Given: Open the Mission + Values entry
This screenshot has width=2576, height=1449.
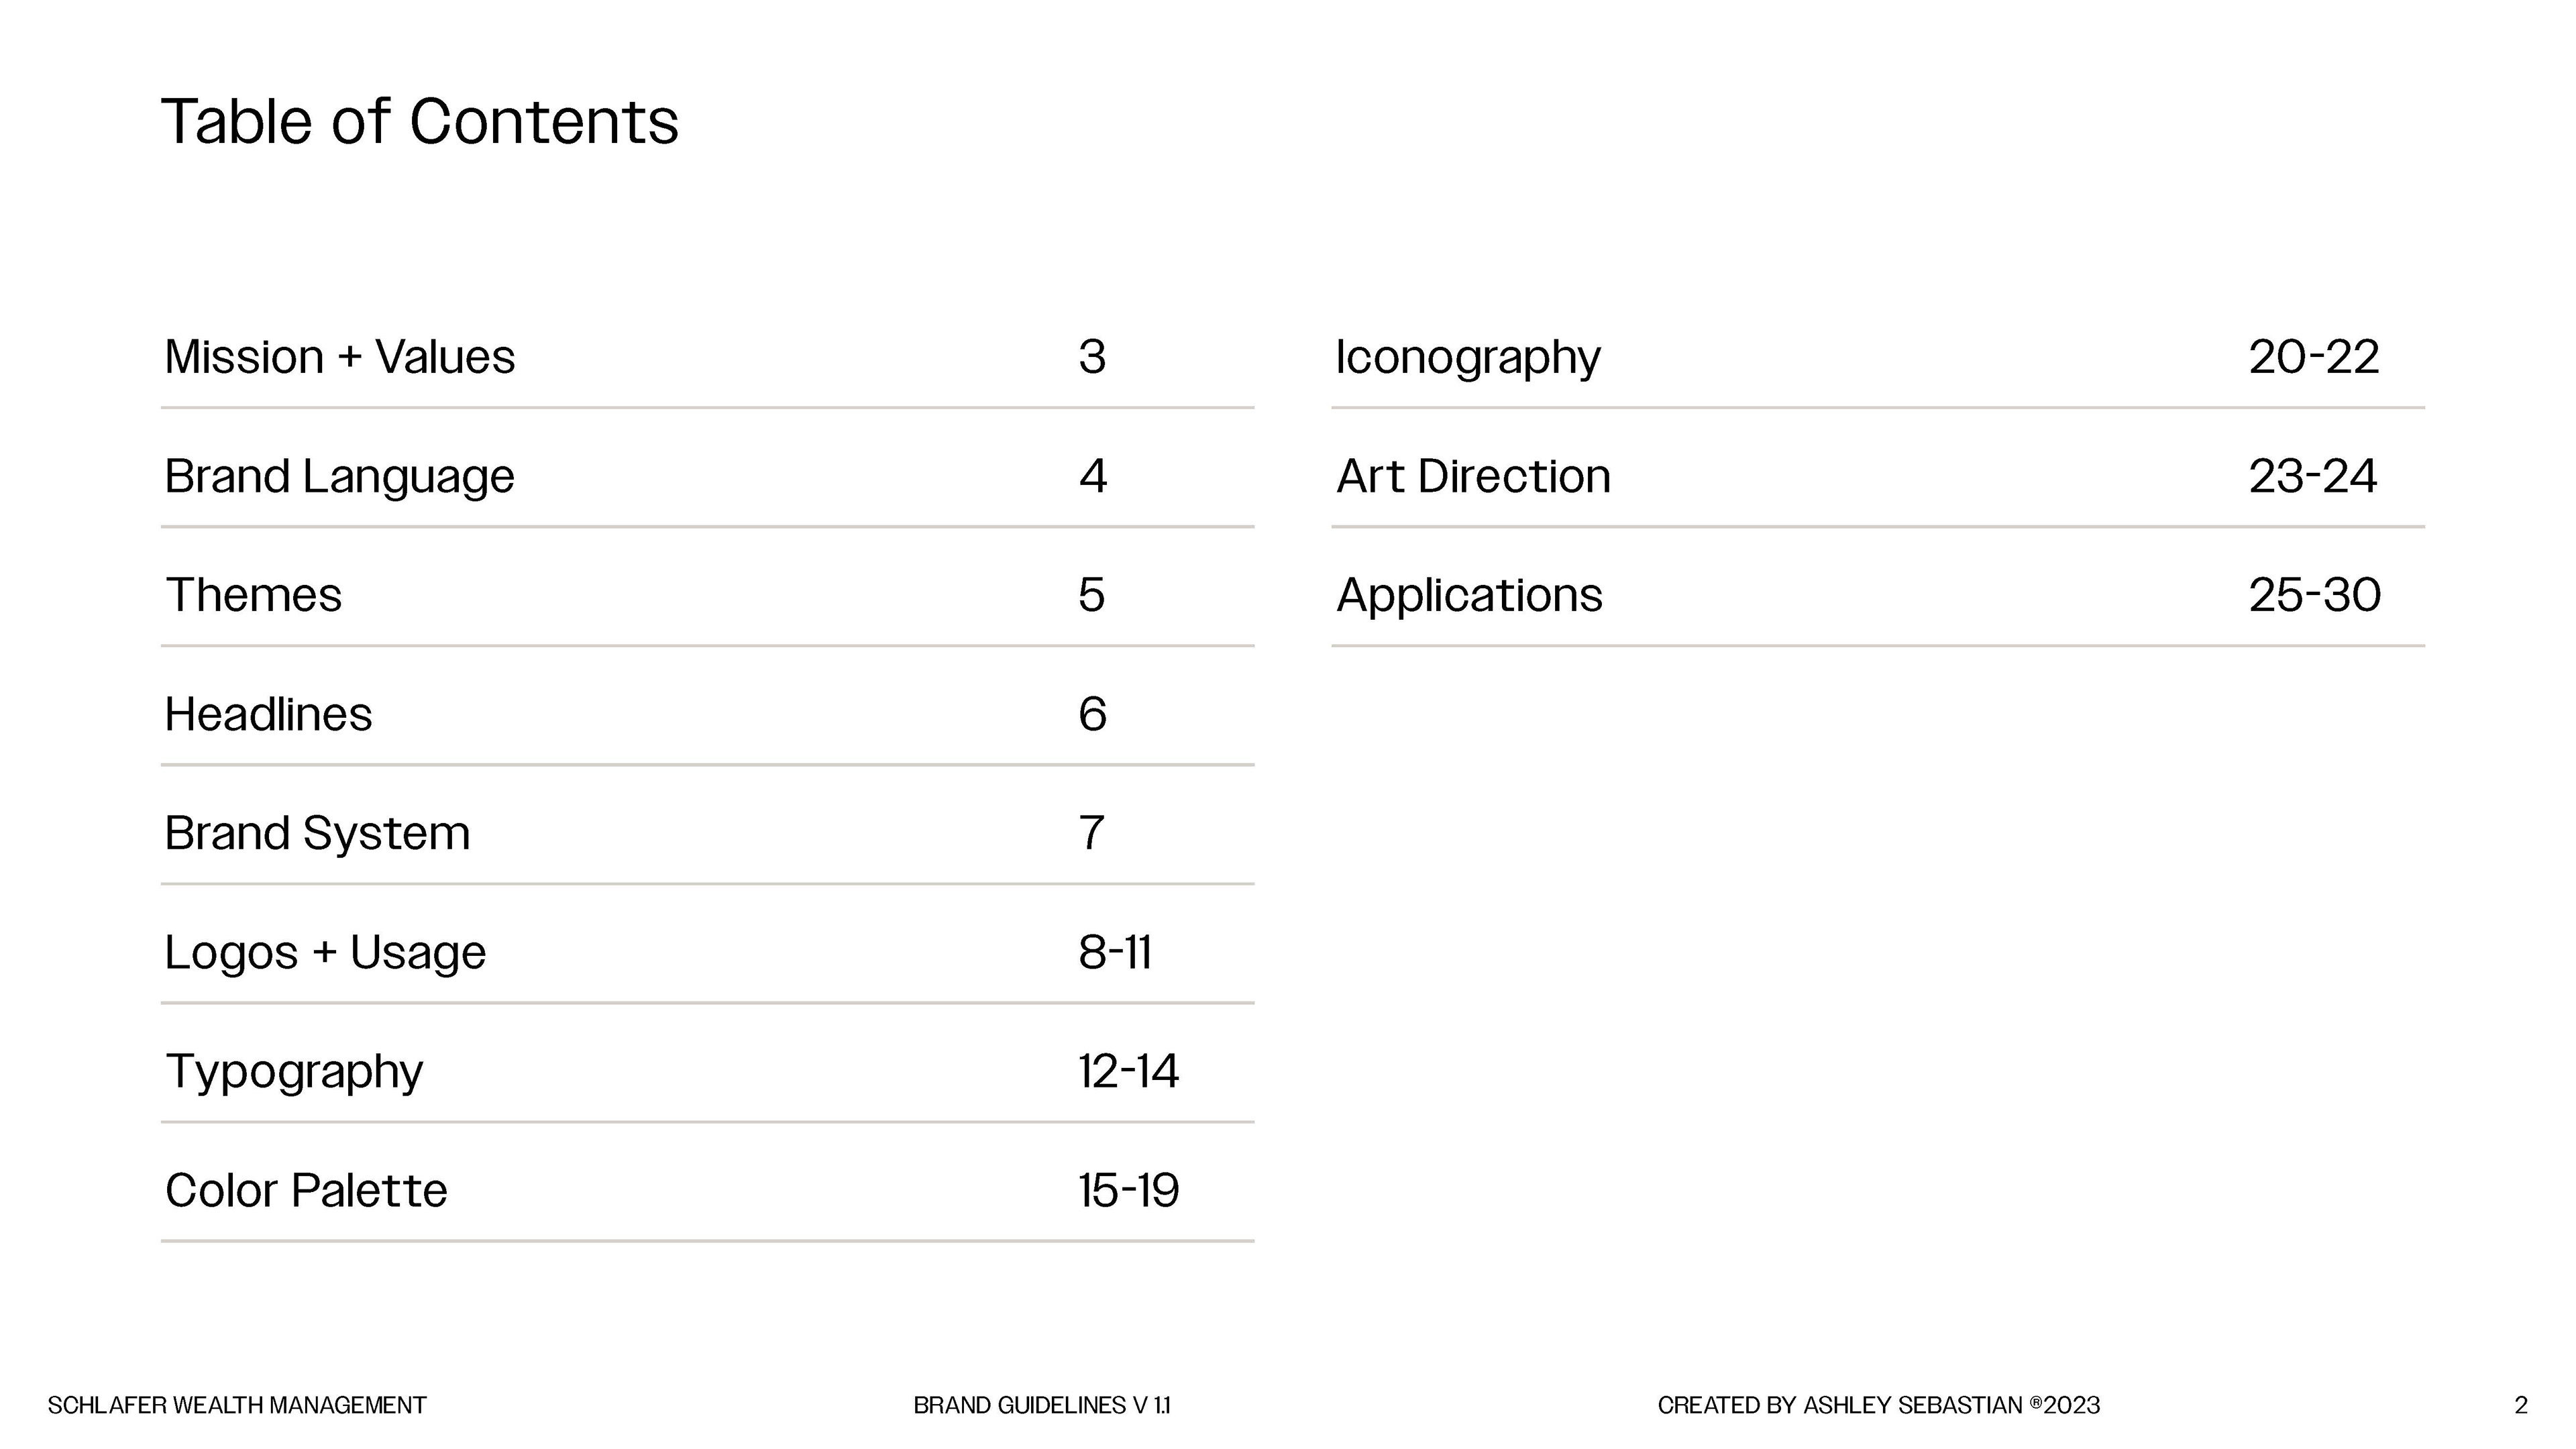Looking at the screenshot, I should [x=340, y=357].
